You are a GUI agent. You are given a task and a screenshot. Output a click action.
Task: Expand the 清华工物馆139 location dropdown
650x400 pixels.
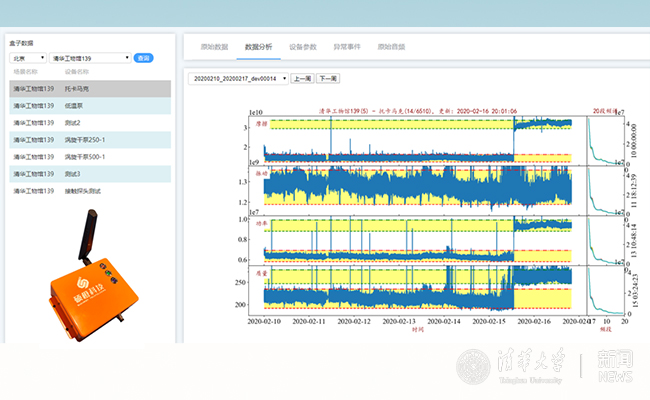(x=90, y=58)
